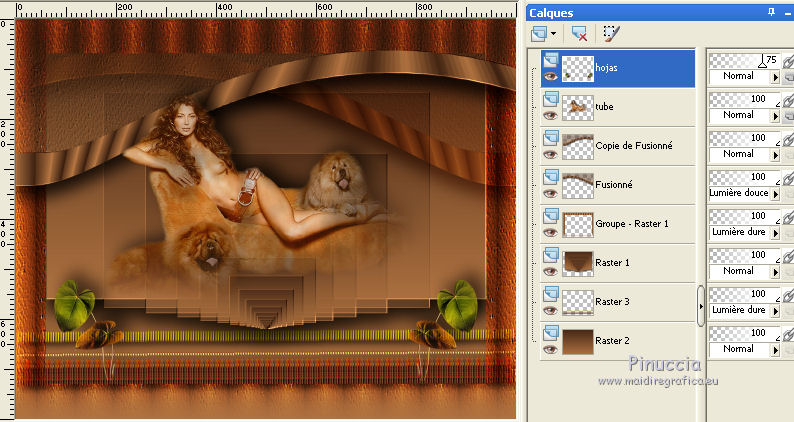This screenshot has width=794, height=422.
Task: Click the Delete Layer icon with red X
Action: 579,33
